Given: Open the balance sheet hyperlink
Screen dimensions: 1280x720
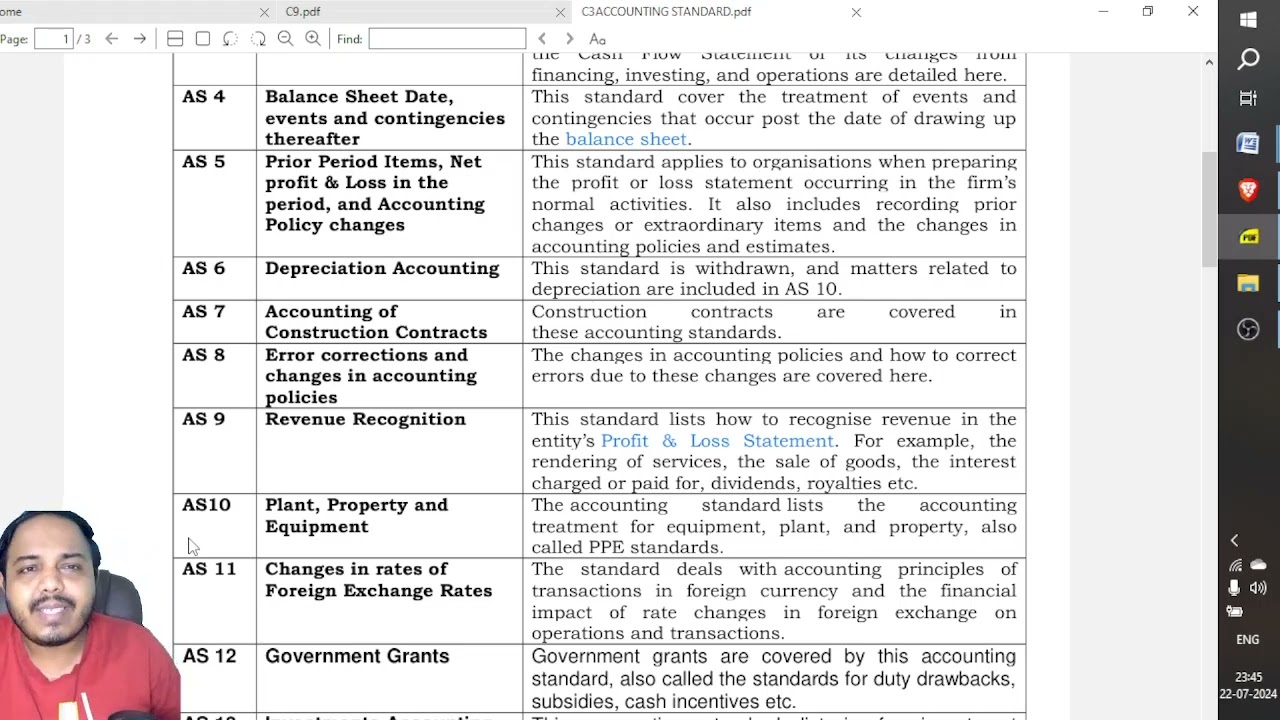Looking at the screenshot, I should click(x=626, y=139).
